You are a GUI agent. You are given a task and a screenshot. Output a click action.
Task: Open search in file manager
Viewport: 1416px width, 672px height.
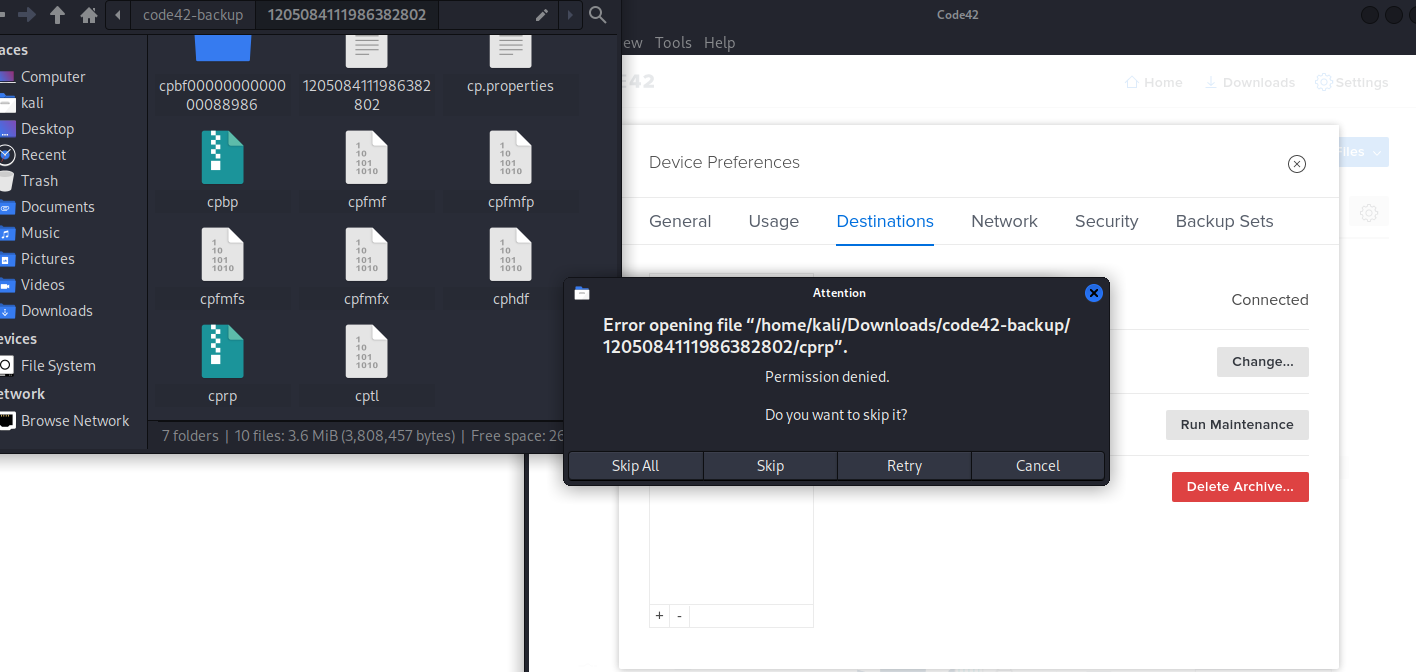598,15
